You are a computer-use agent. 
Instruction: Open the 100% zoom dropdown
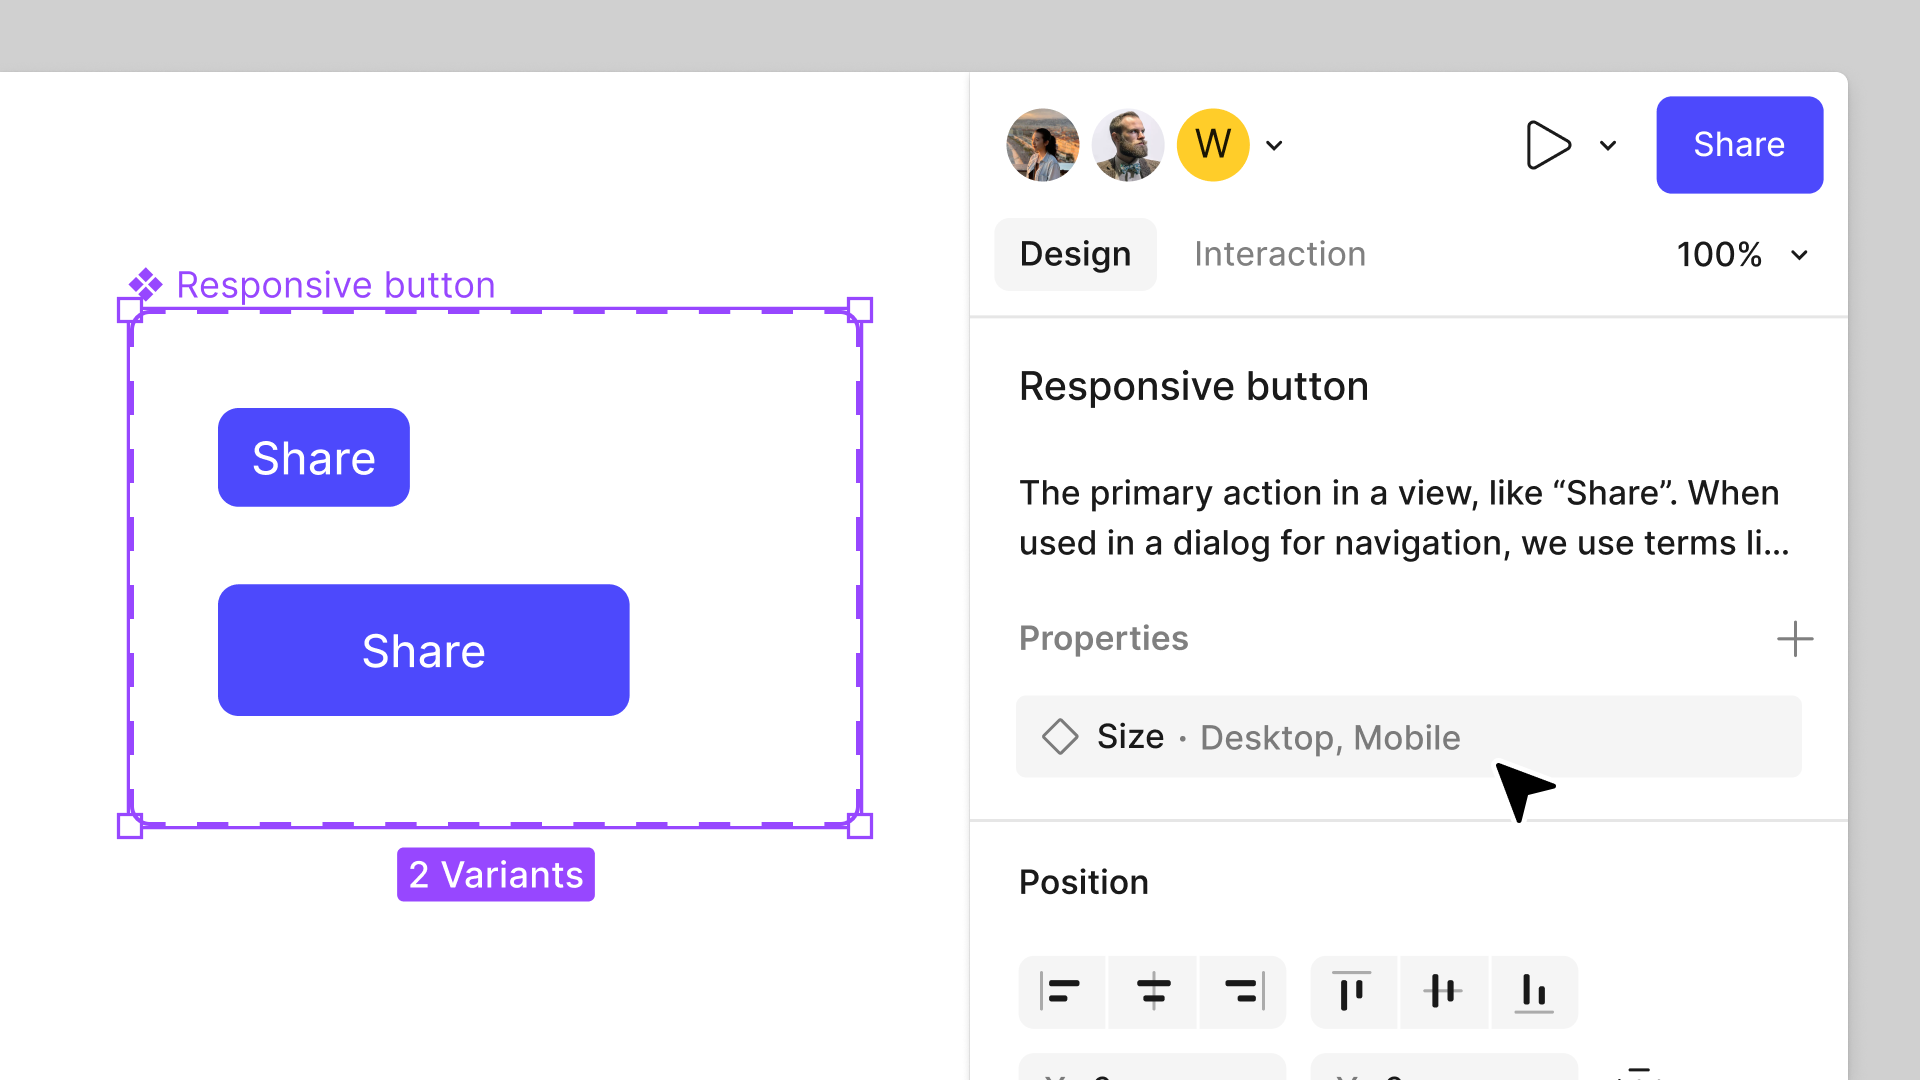(1742, 255)
